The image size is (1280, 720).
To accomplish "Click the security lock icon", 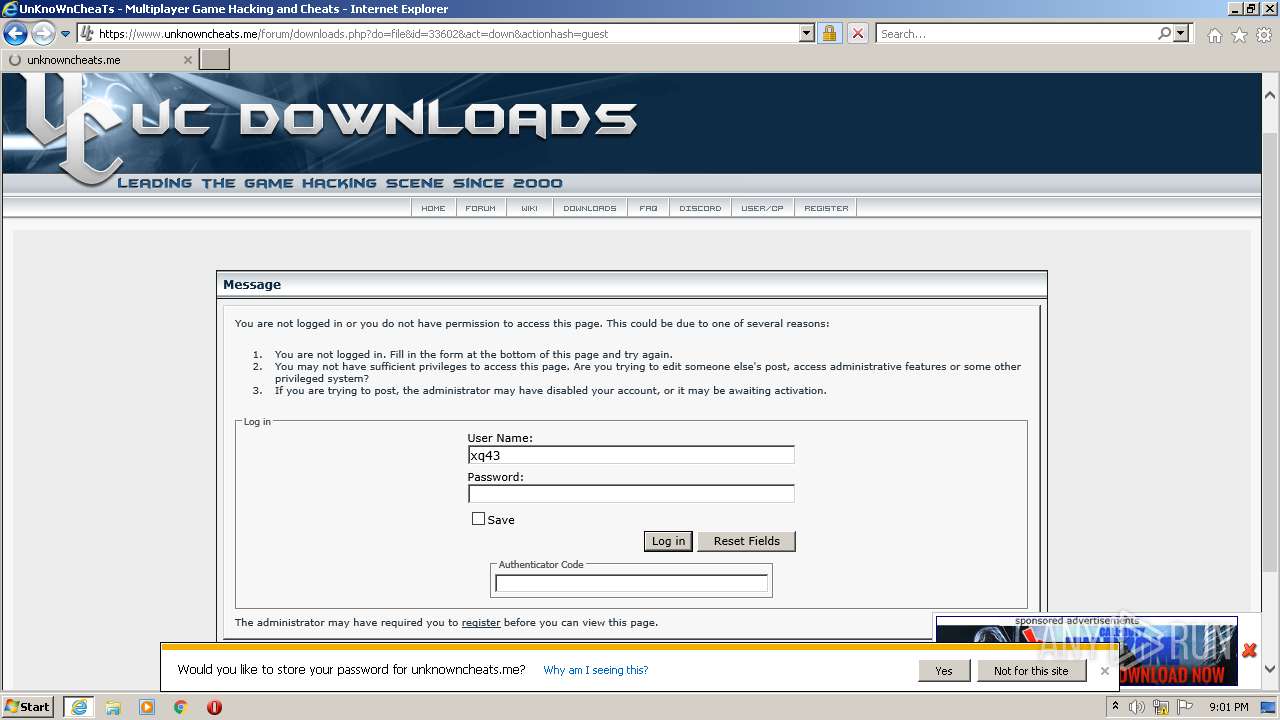I will click(829, 33).
